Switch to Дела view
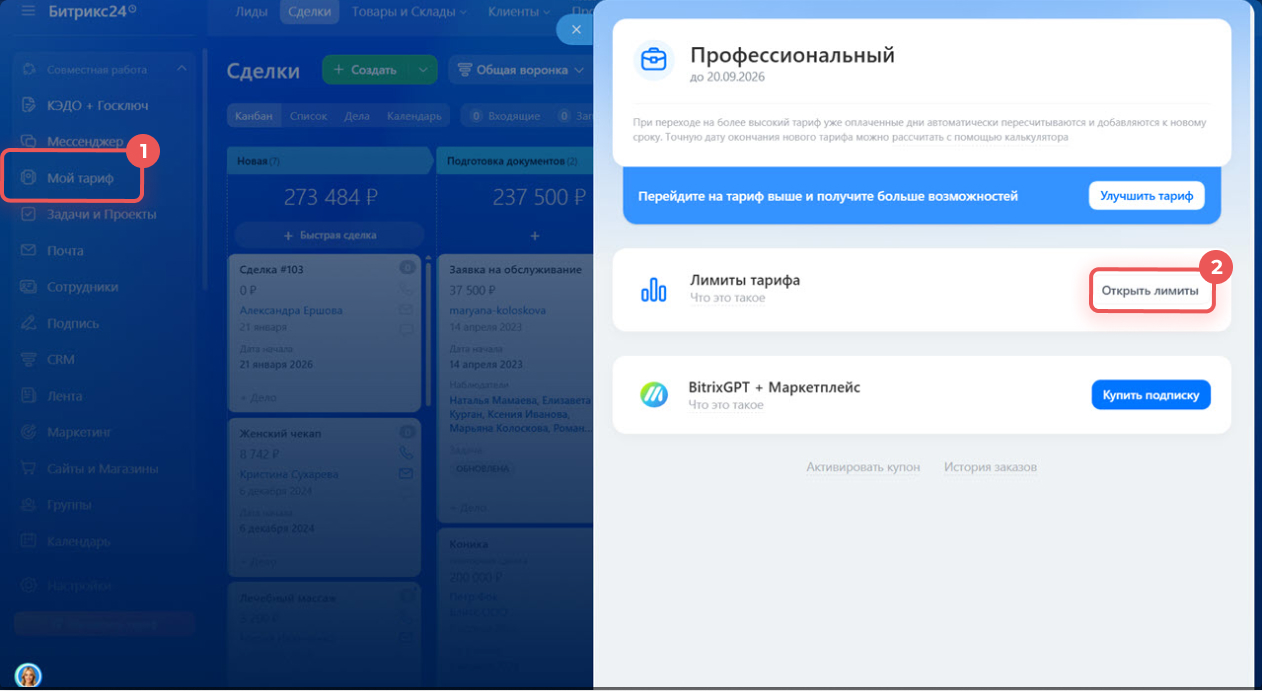Screen dimensions: 1262x691 357,116
